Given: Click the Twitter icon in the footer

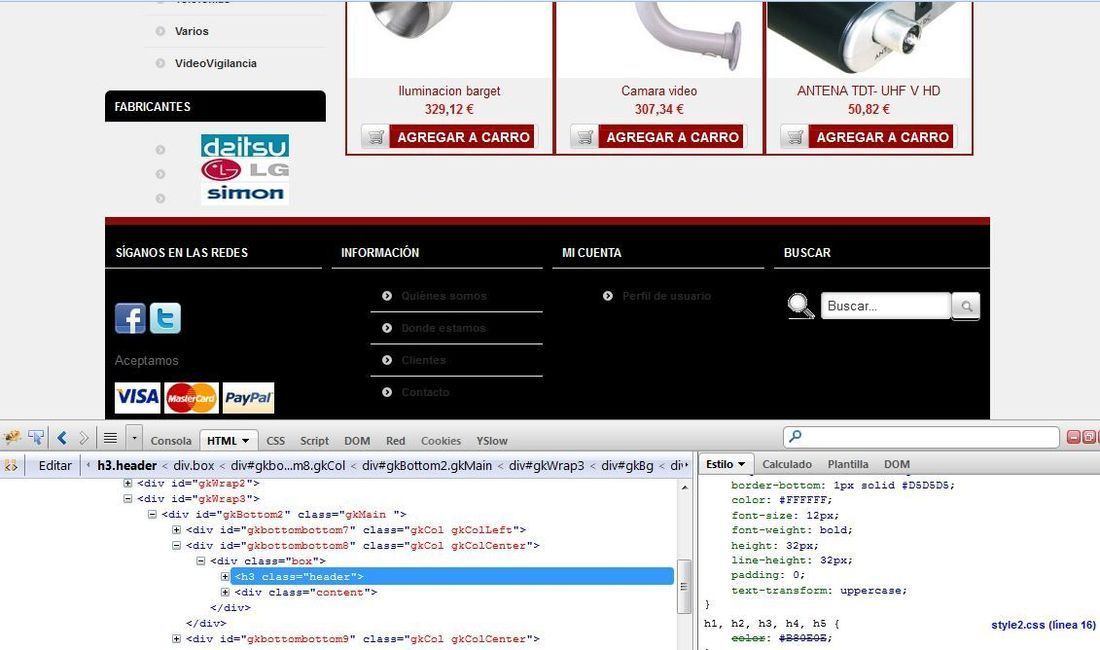Looking at the screenshot, I should click(165, 318).
